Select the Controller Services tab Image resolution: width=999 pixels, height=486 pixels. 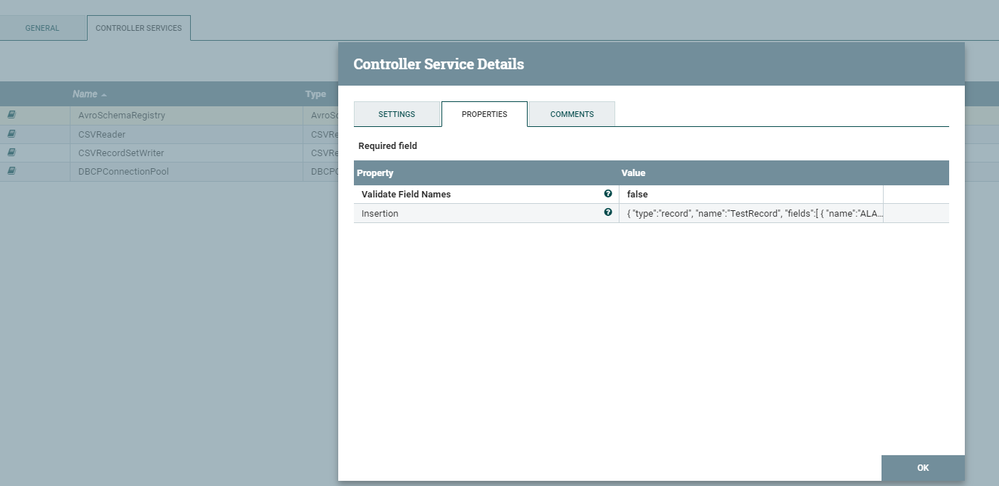pos(138,28)
